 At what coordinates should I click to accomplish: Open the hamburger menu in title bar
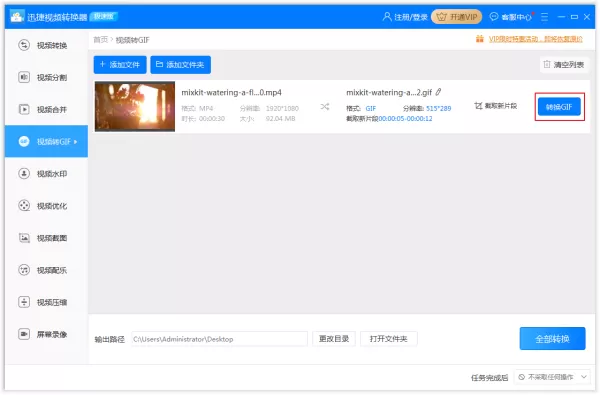pos(545,17)
